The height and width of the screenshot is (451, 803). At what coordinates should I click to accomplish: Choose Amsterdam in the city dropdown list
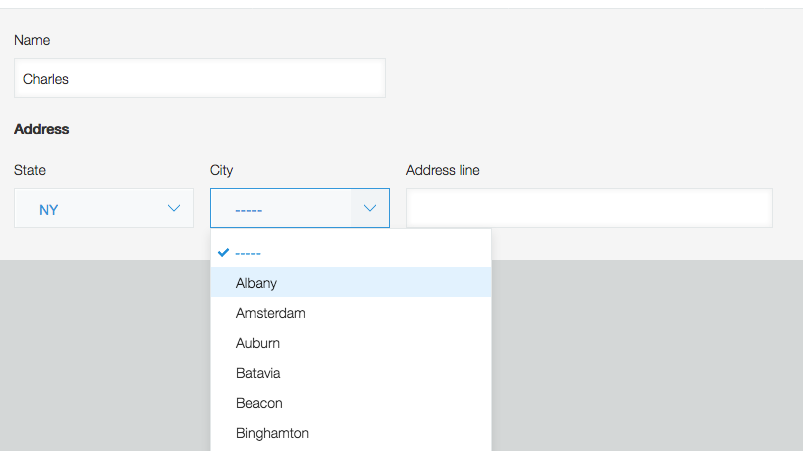[x=270, y=313]
